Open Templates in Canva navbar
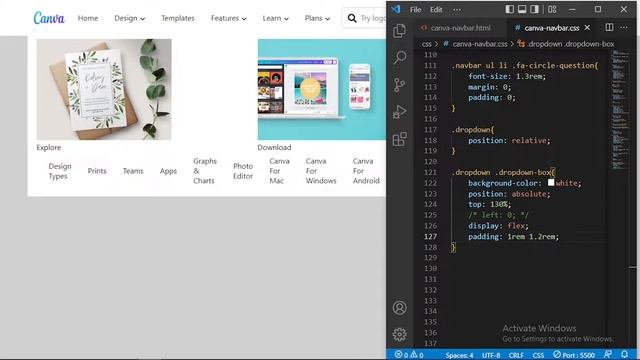 (178, 18)
